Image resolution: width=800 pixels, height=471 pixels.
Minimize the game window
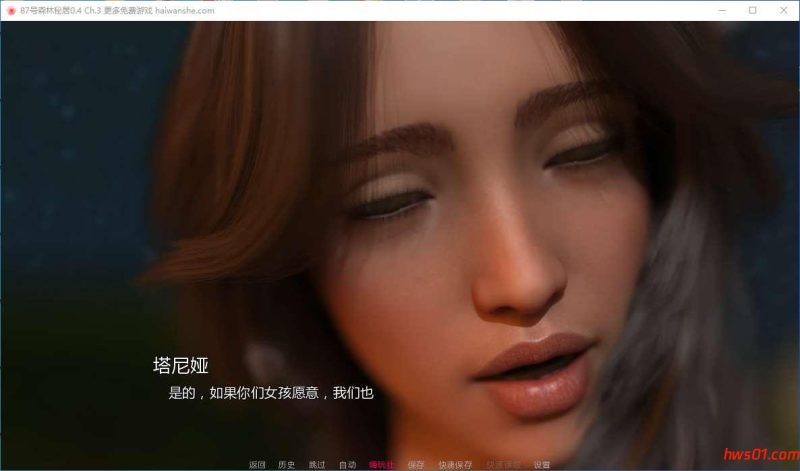(722, 10)
